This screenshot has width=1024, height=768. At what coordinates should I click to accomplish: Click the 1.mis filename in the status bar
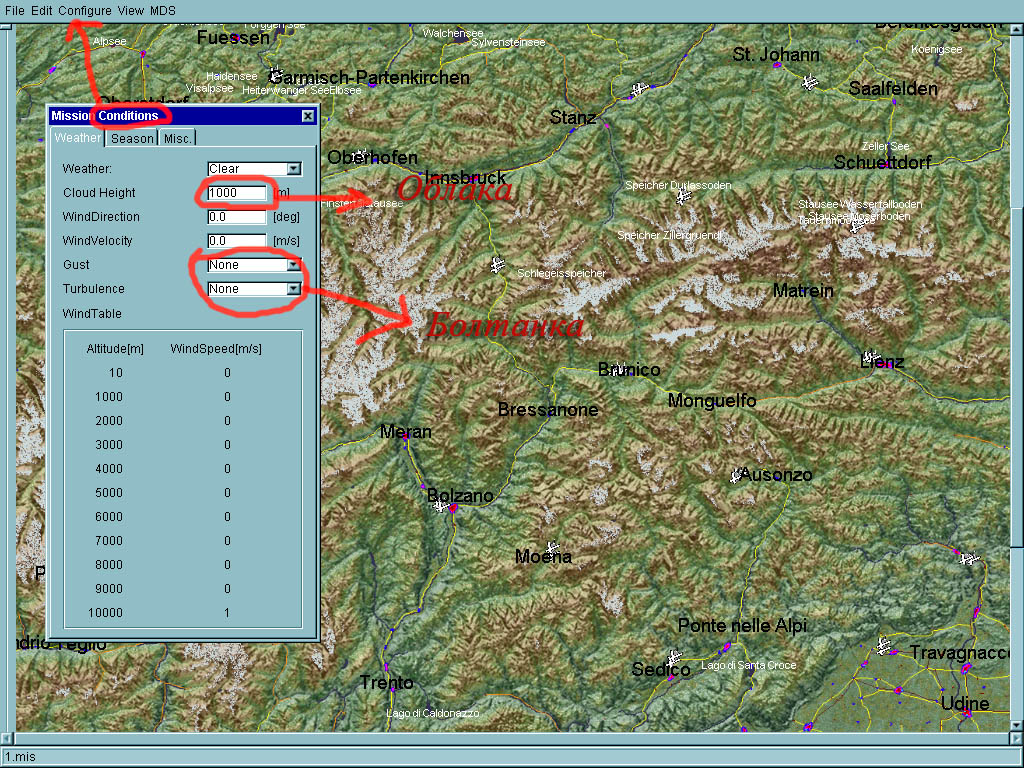[x=20, y=757]
